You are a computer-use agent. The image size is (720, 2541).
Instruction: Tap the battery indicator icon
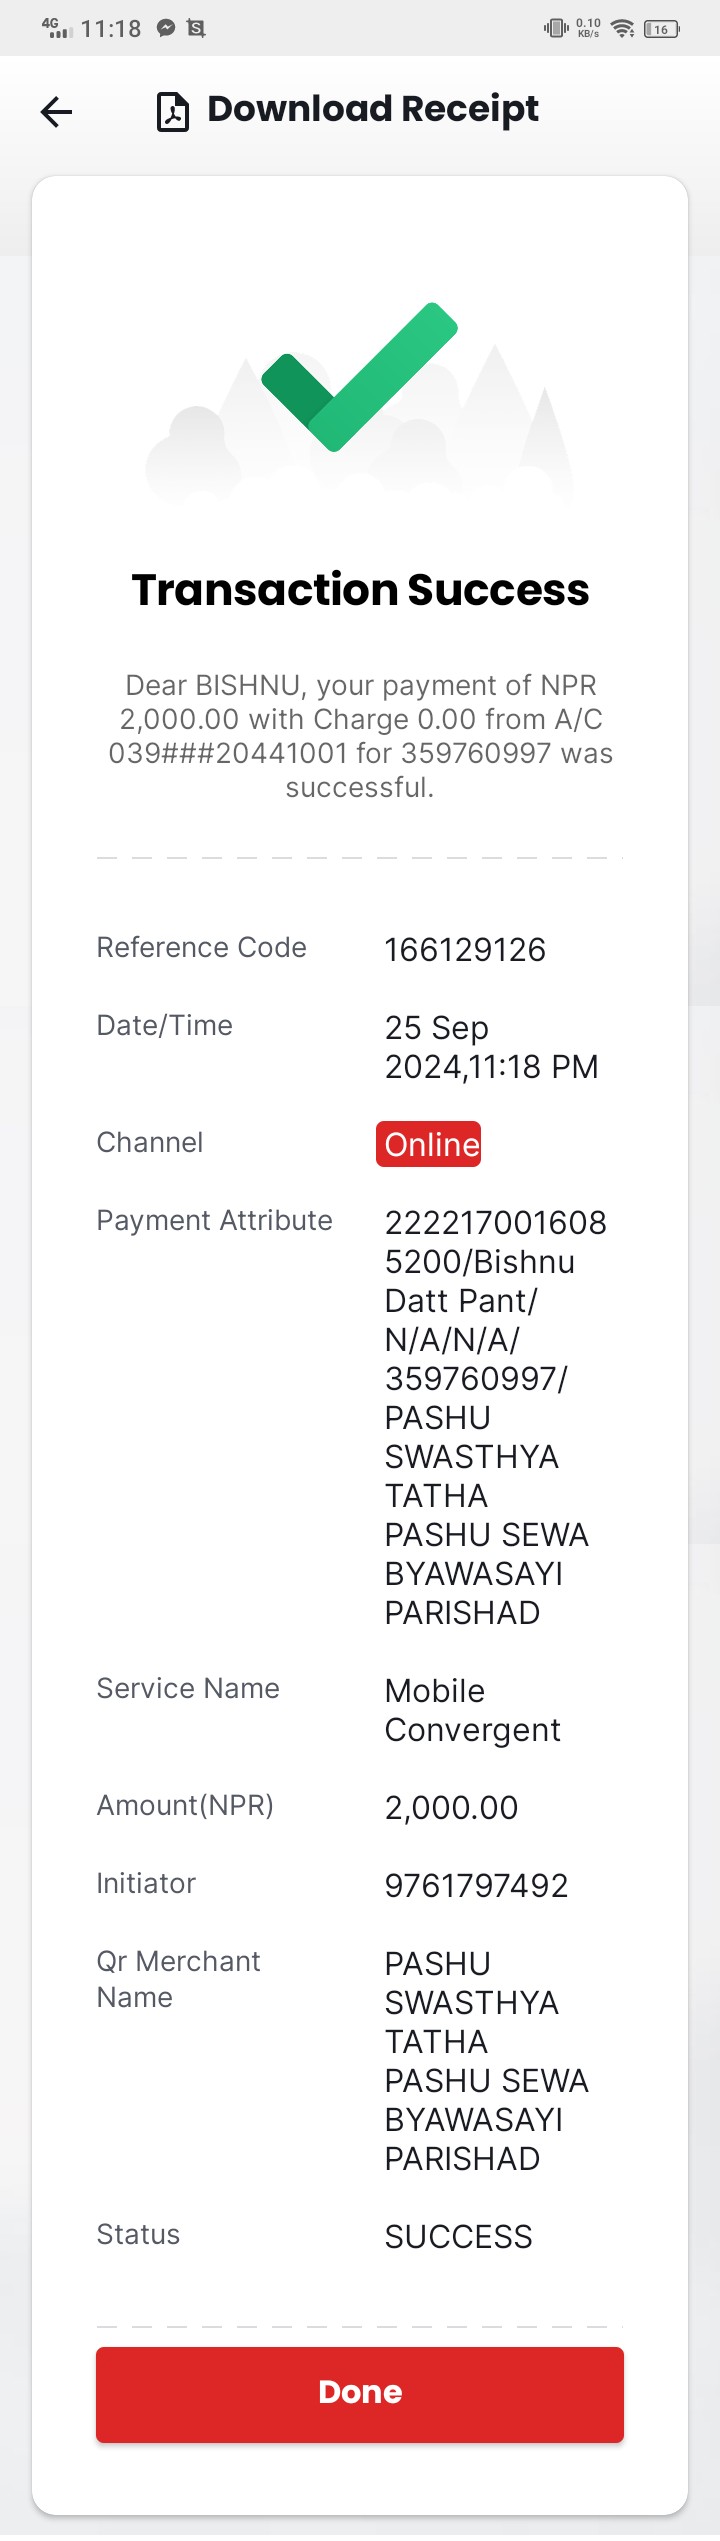pos(661,29)
